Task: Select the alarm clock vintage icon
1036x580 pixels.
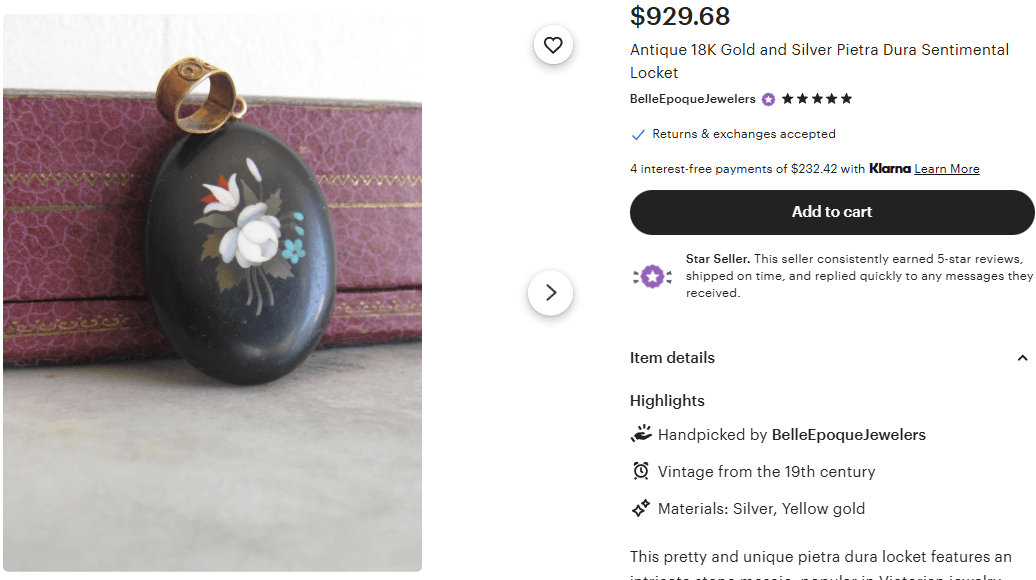Action: coord(641,470)
